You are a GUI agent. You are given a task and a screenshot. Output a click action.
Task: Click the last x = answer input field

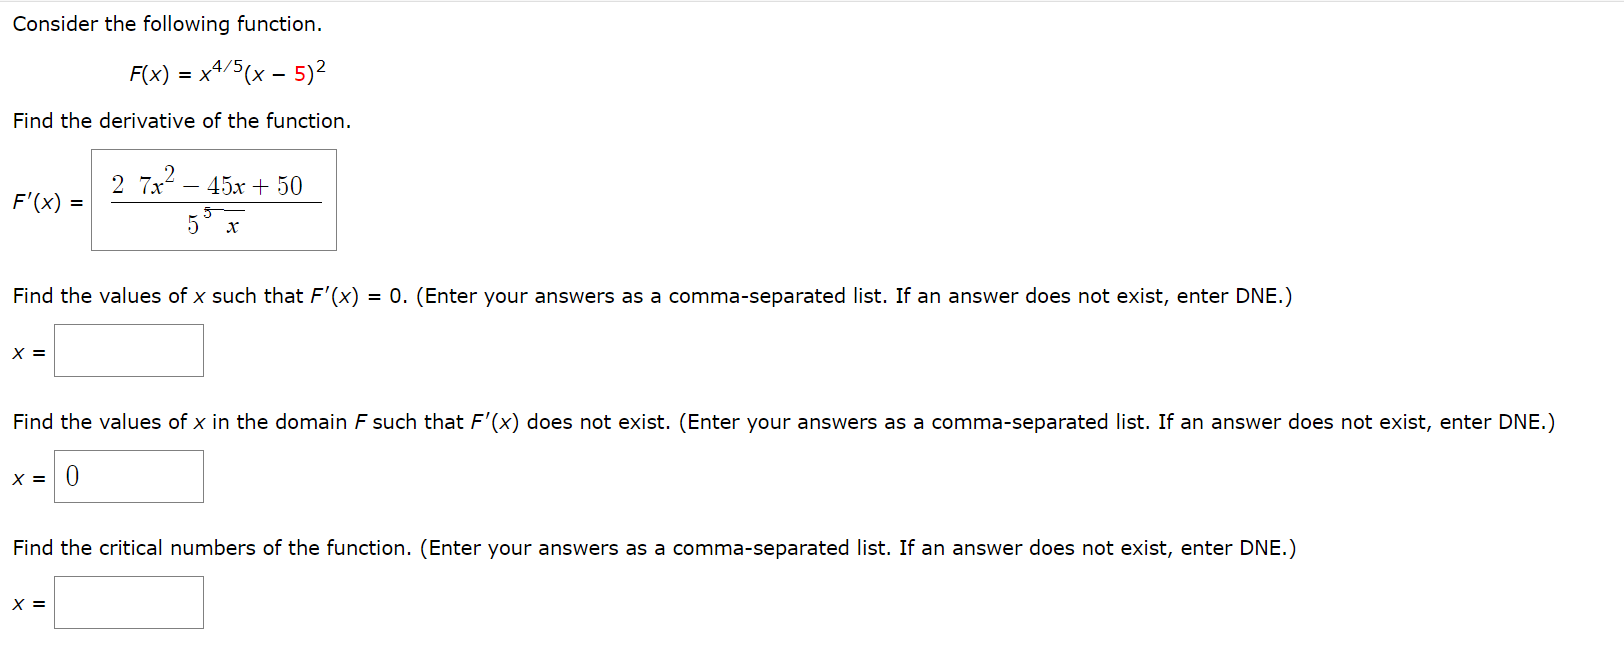128,601
